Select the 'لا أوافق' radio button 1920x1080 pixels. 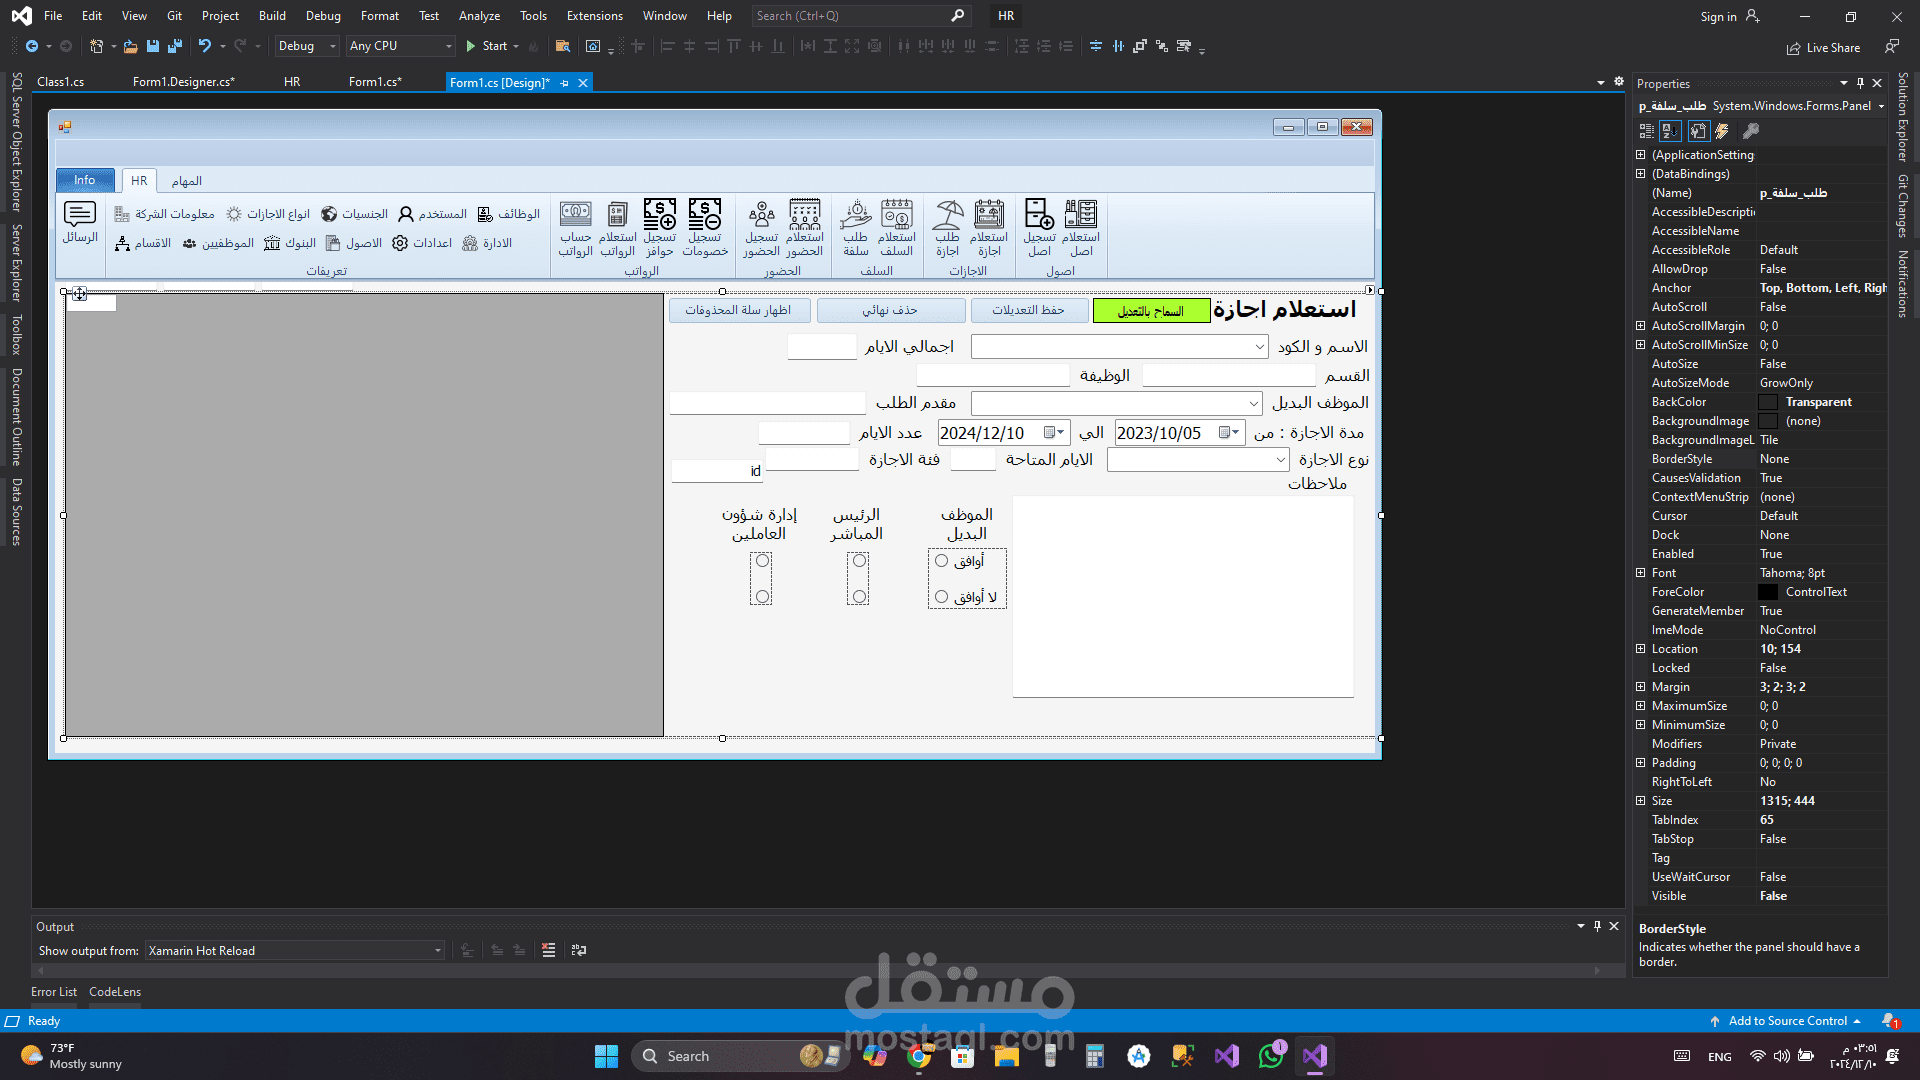click(941, 597)
